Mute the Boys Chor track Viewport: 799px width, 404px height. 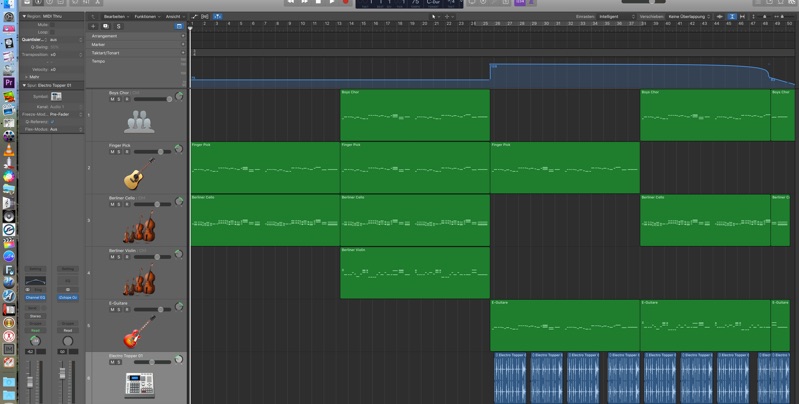click(113, 99)
